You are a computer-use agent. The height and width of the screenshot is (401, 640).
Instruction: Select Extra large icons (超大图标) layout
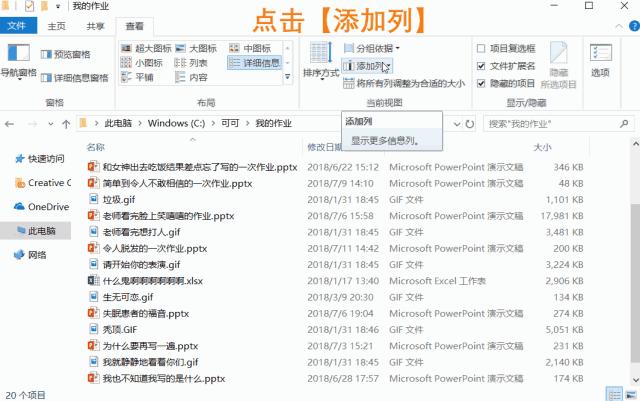pyautogui.click(x=147, y=49)
